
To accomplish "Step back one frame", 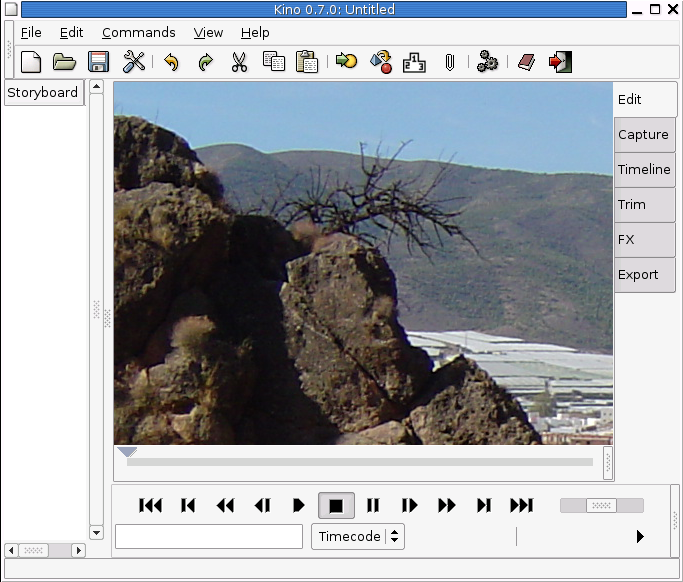I will [x=263, y=506].
